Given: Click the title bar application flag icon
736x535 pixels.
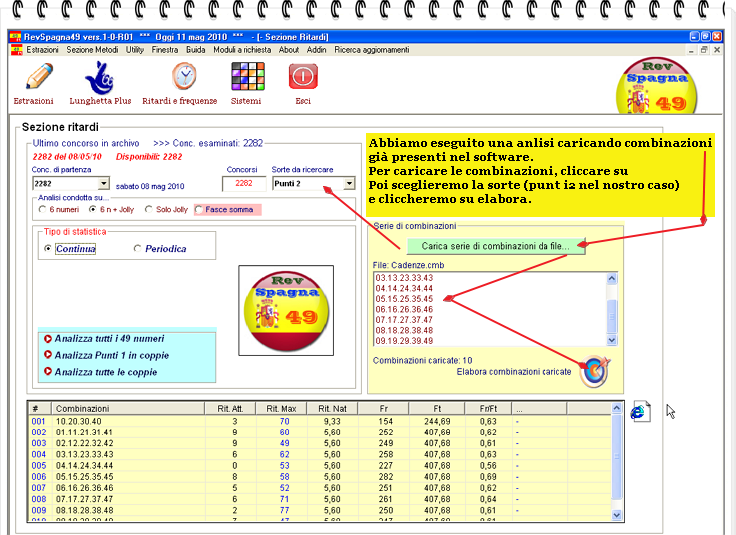Looking at the screenshot, I should (16, 37).
